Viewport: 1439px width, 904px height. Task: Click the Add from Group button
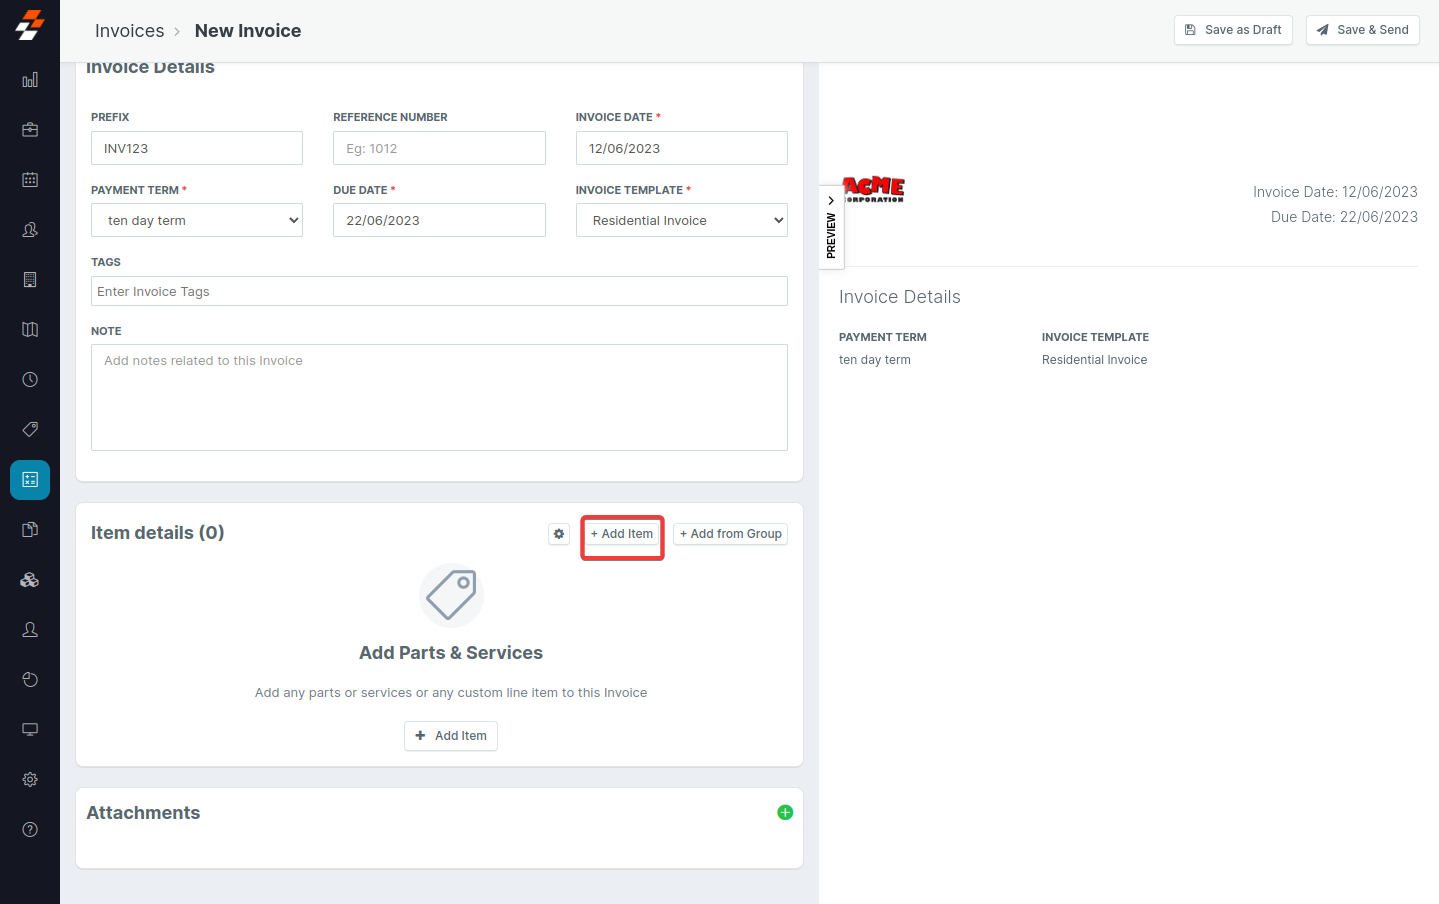click(x=730, y=534)
